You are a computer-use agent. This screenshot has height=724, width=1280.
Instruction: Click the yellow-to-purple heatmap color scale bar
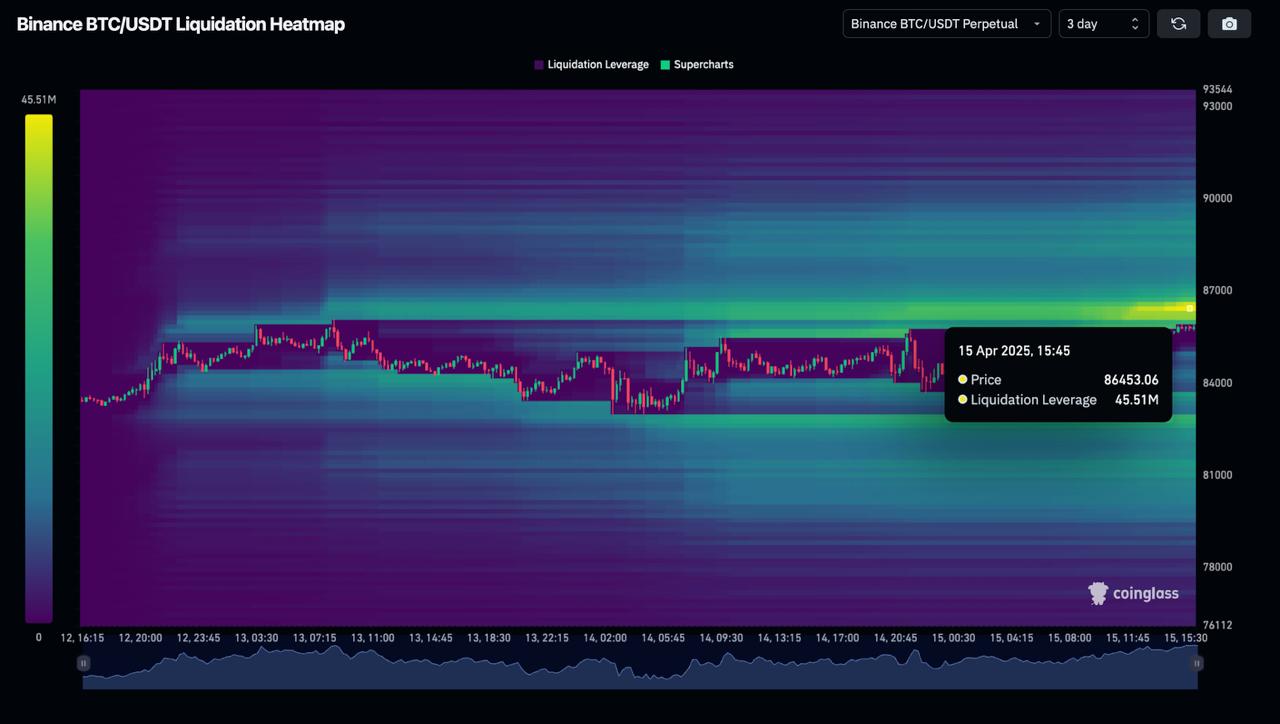tap(39, 368)
